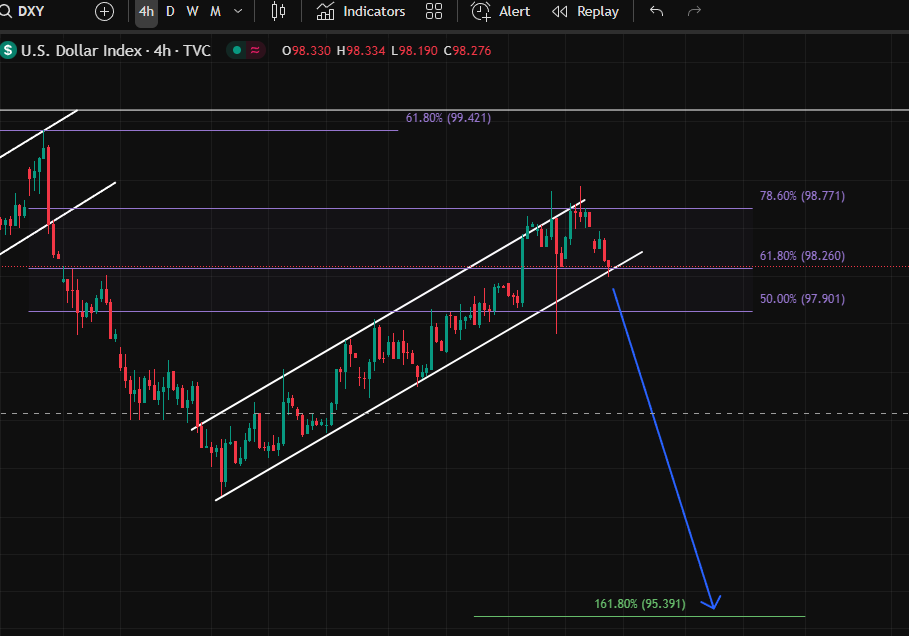The image size is (909, 636).
Task: Click the high price value H98.334
Action: click(x=361, y=50)
